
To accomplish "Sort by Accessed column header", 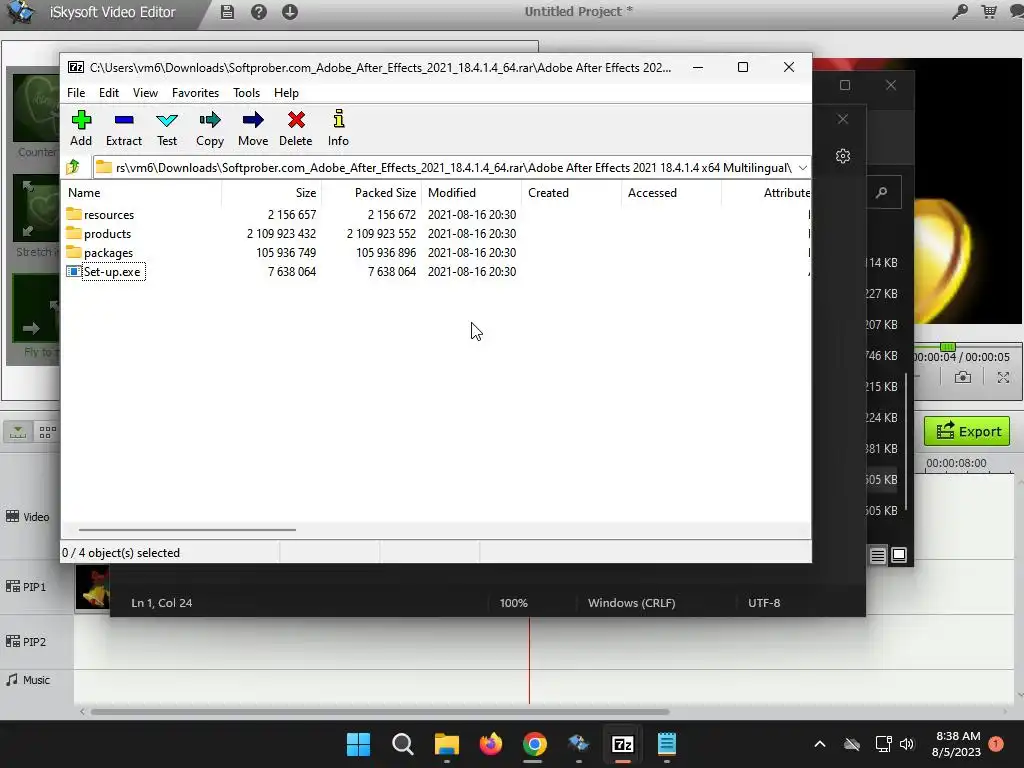I will [x=672, y=193].
